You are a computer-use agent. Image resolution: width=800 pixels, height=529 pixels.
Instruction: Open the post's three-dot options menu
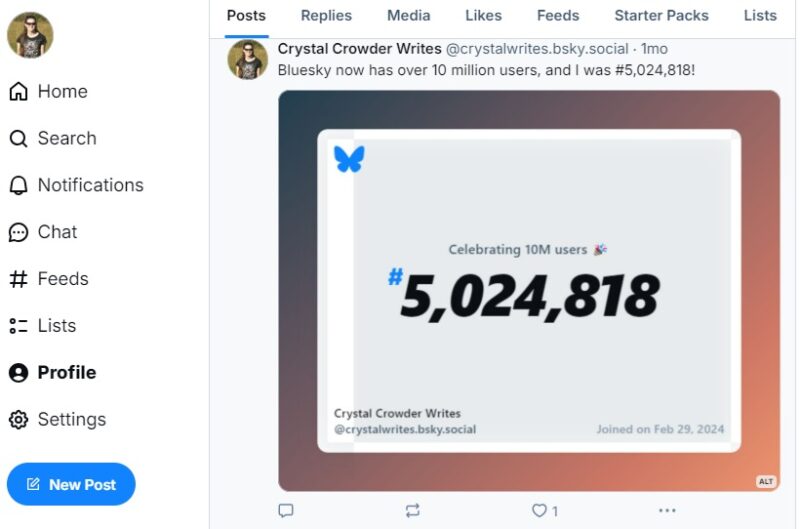click(667, 511)
